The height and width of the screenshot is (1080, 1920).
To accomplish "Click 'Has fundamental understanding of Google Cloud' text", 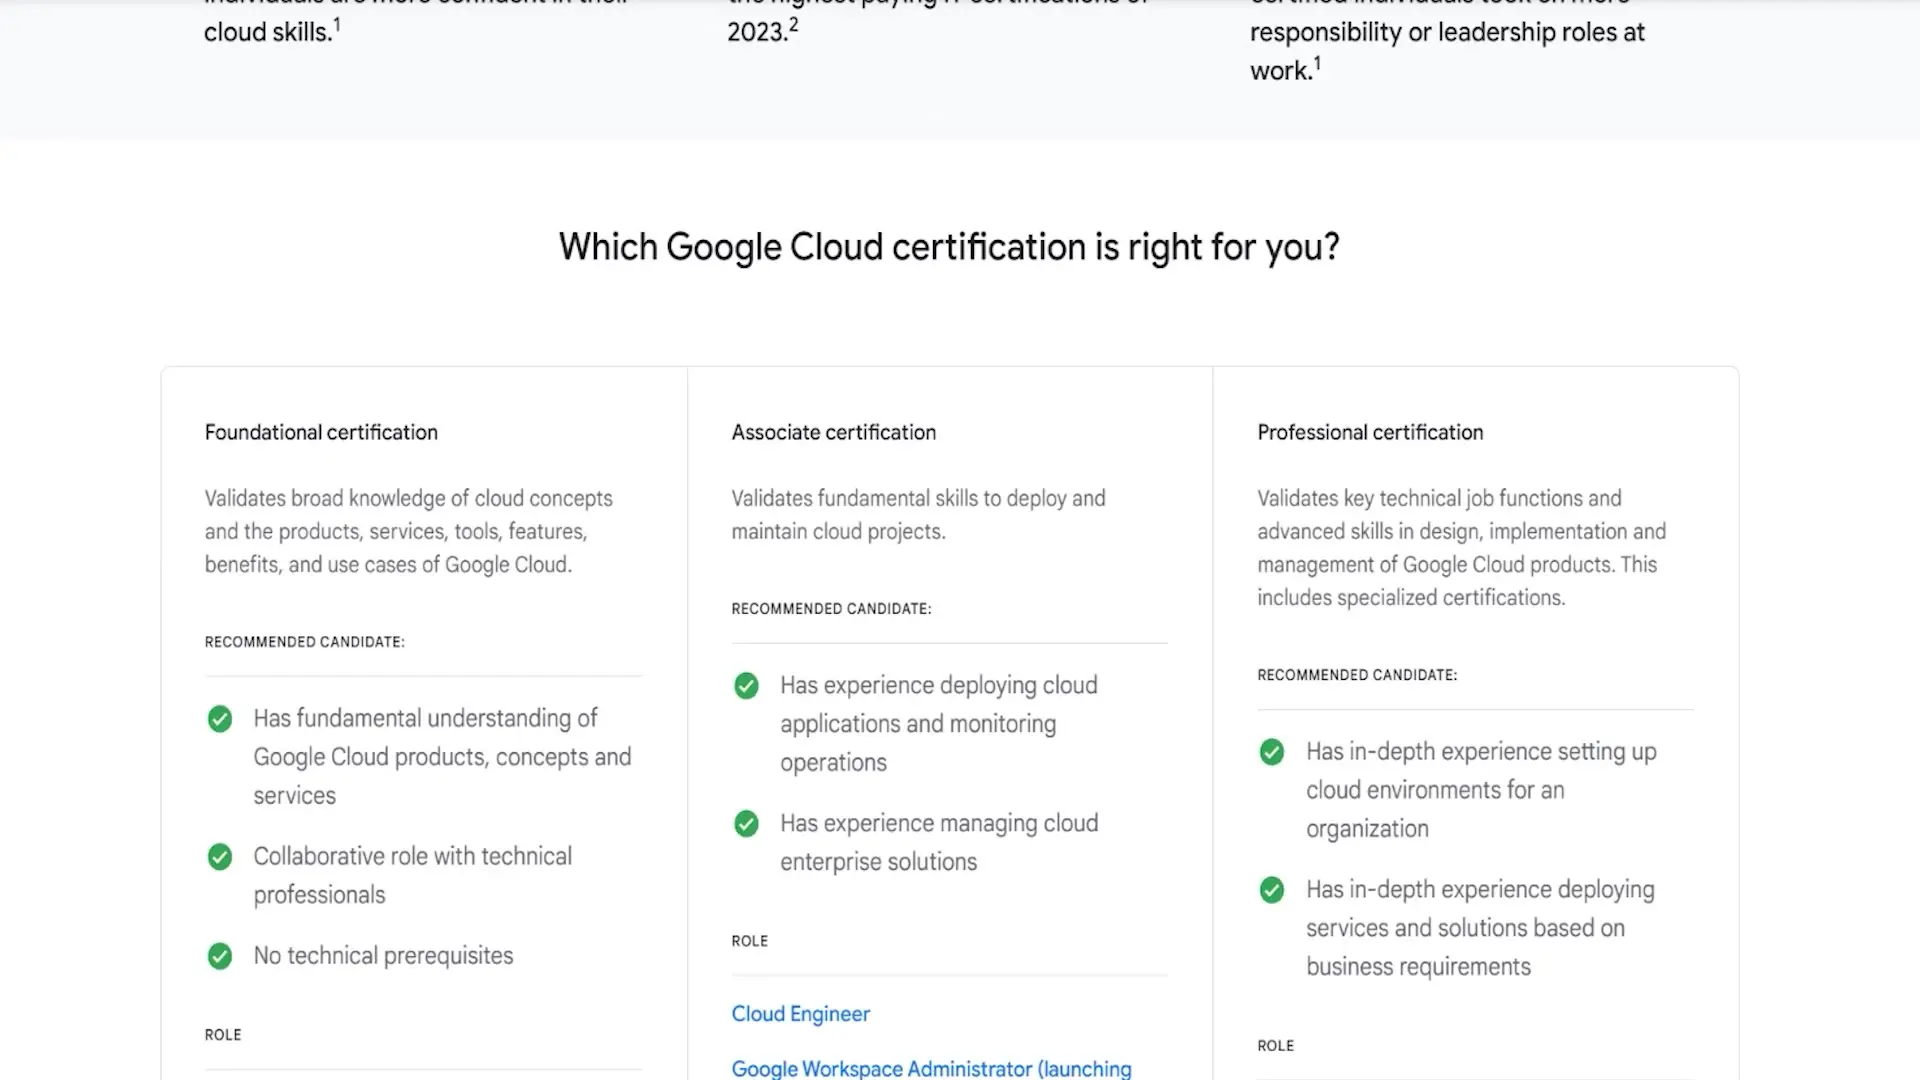I will click(x=442, y=757).
